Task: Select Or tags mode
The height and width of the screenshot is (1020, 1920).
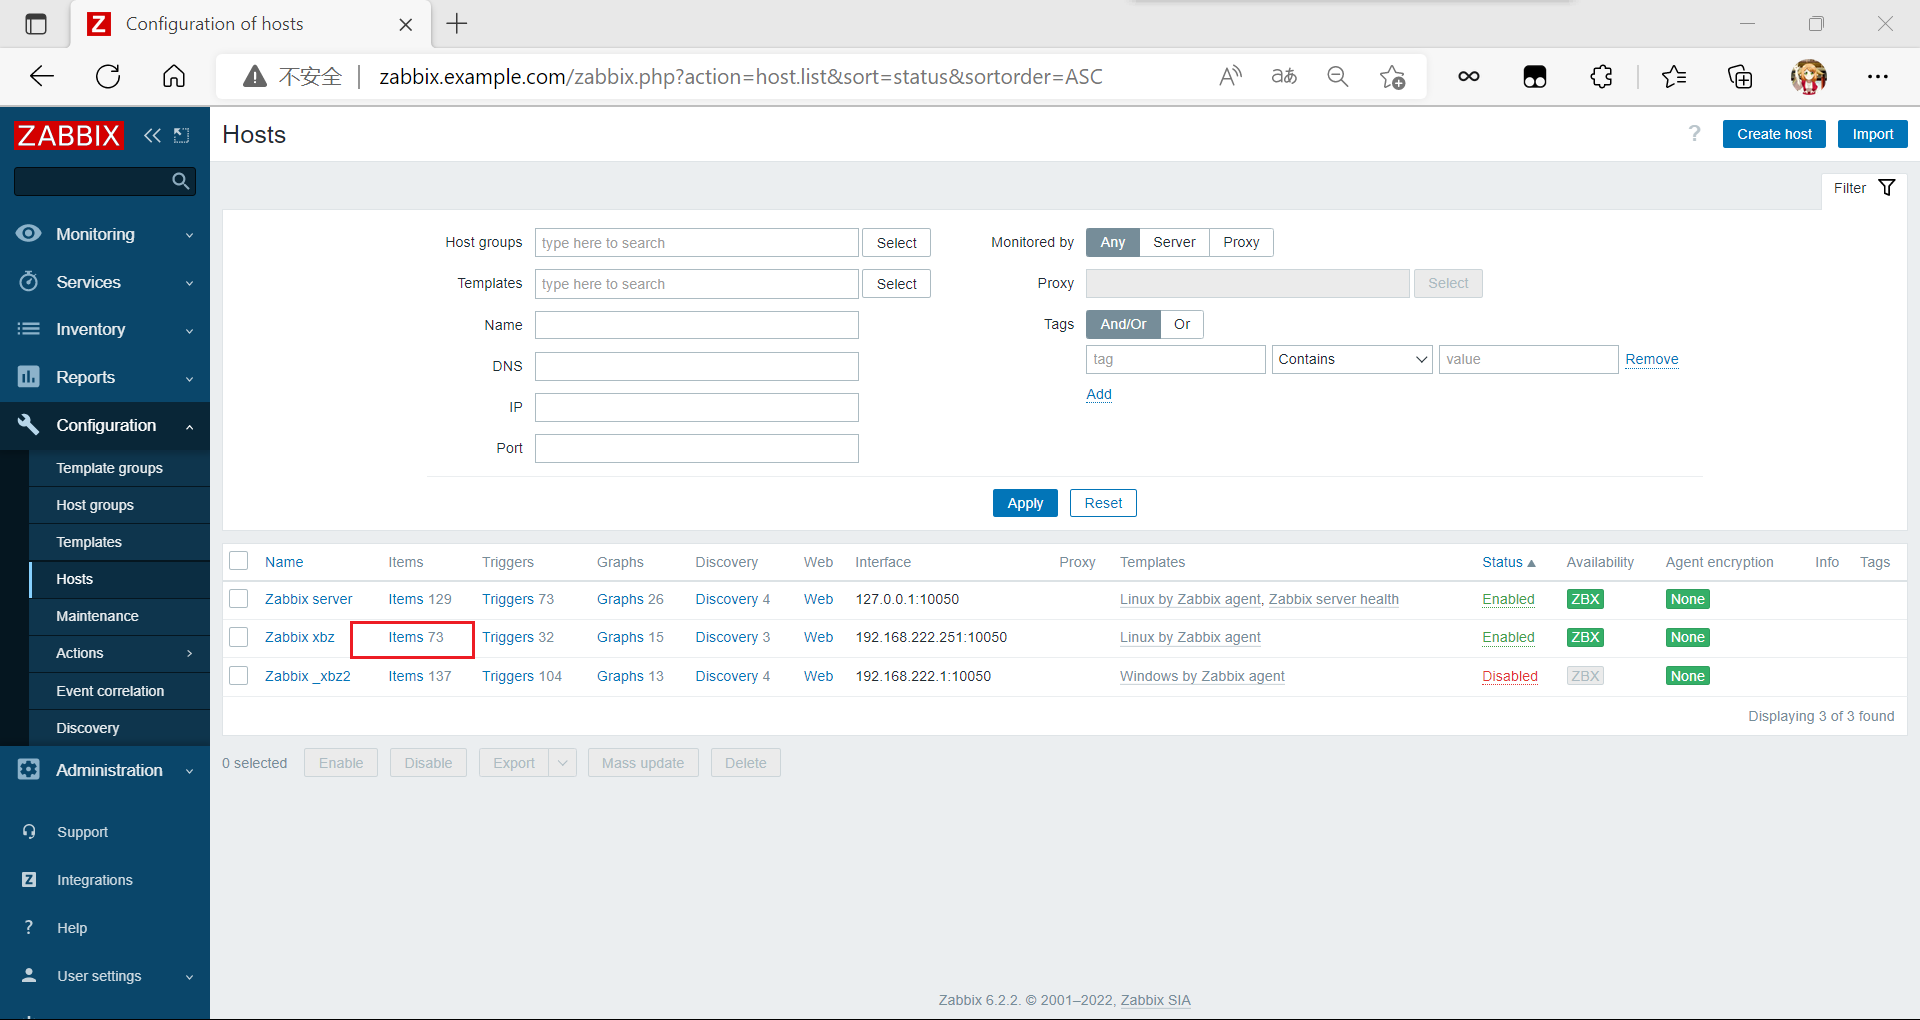Action: [1182, 324]
